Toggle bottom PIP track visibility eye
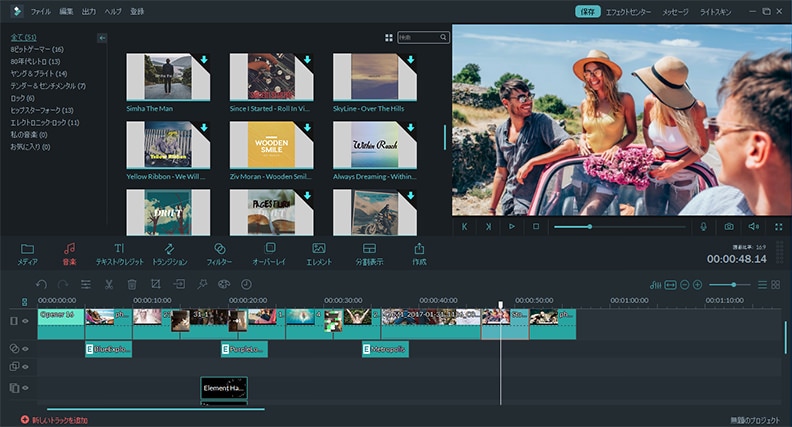Viewport: 792px width, 427px height. coord(25,388)
